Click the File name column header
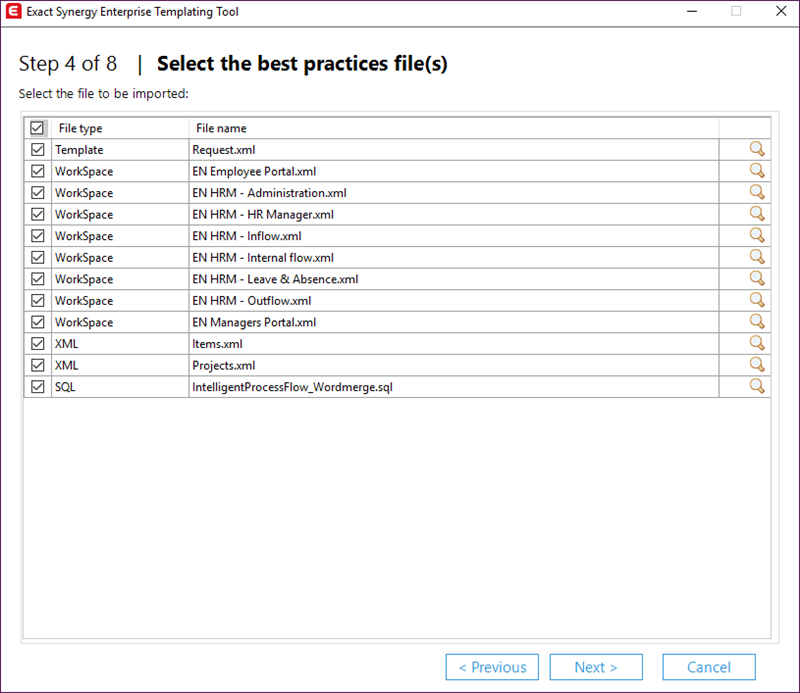This screenshot has height=693, width=800. click(x=454, y=128)
